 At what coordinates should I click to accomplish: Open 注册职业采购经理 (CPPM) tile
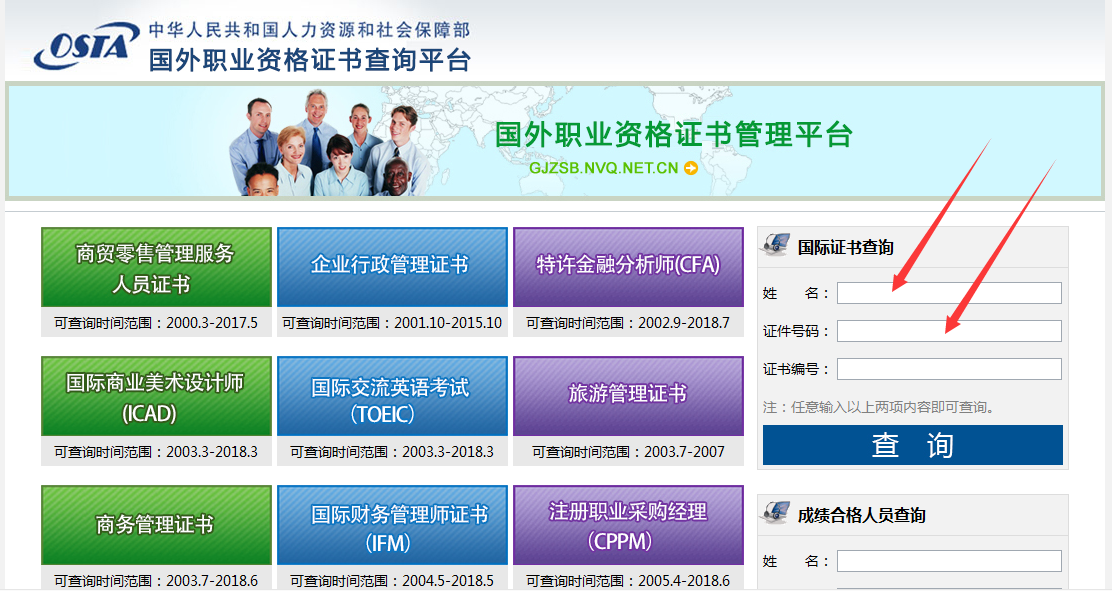tap(628, 525)
